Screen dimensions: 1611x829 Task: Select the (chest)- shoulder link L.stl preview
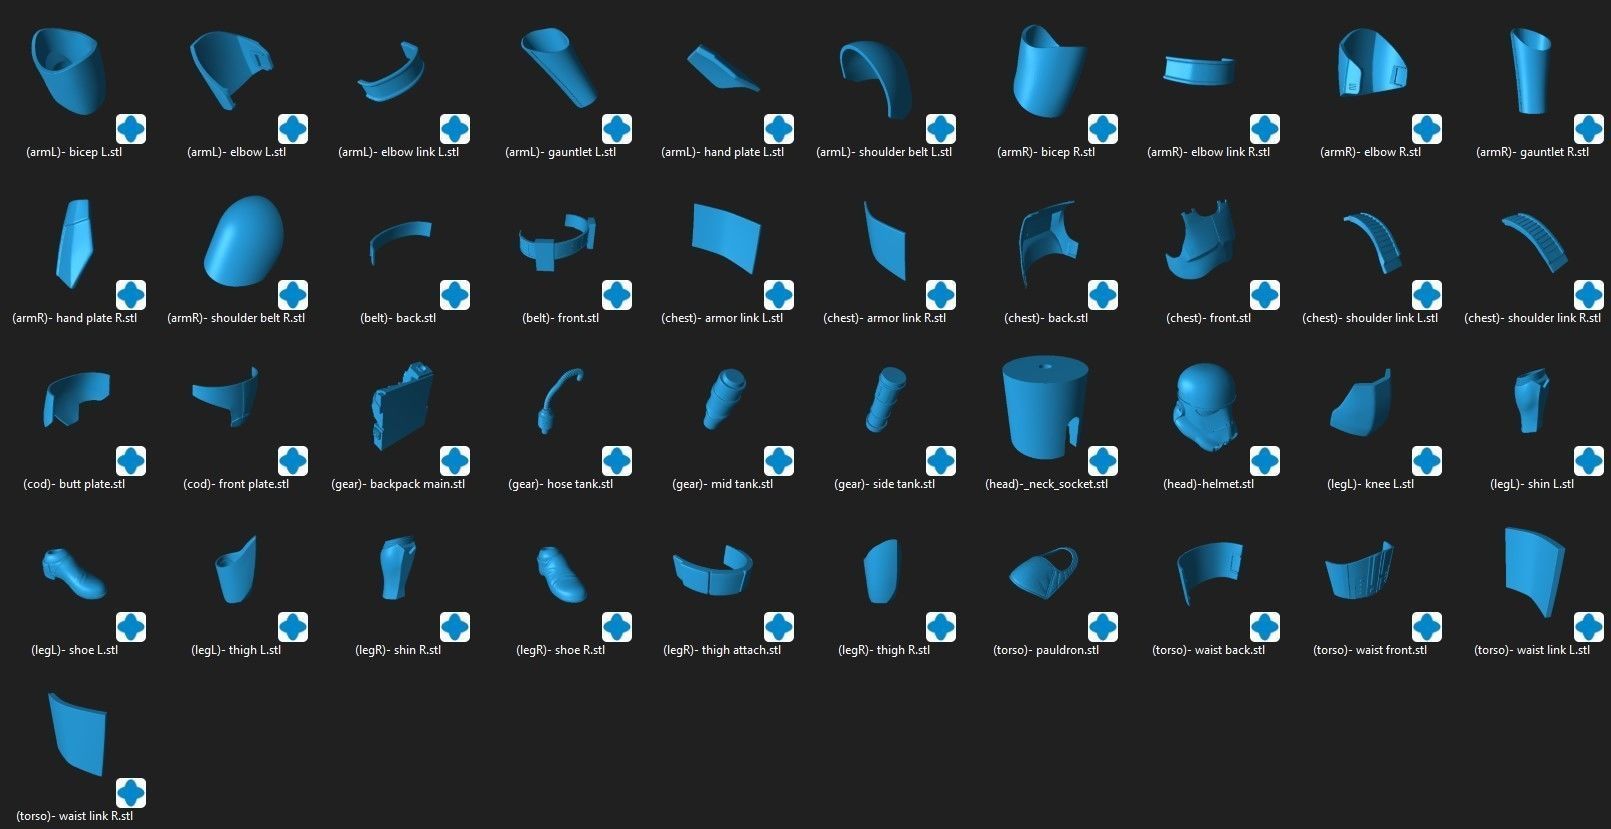pyautogui.click(x=1372, y=242)
